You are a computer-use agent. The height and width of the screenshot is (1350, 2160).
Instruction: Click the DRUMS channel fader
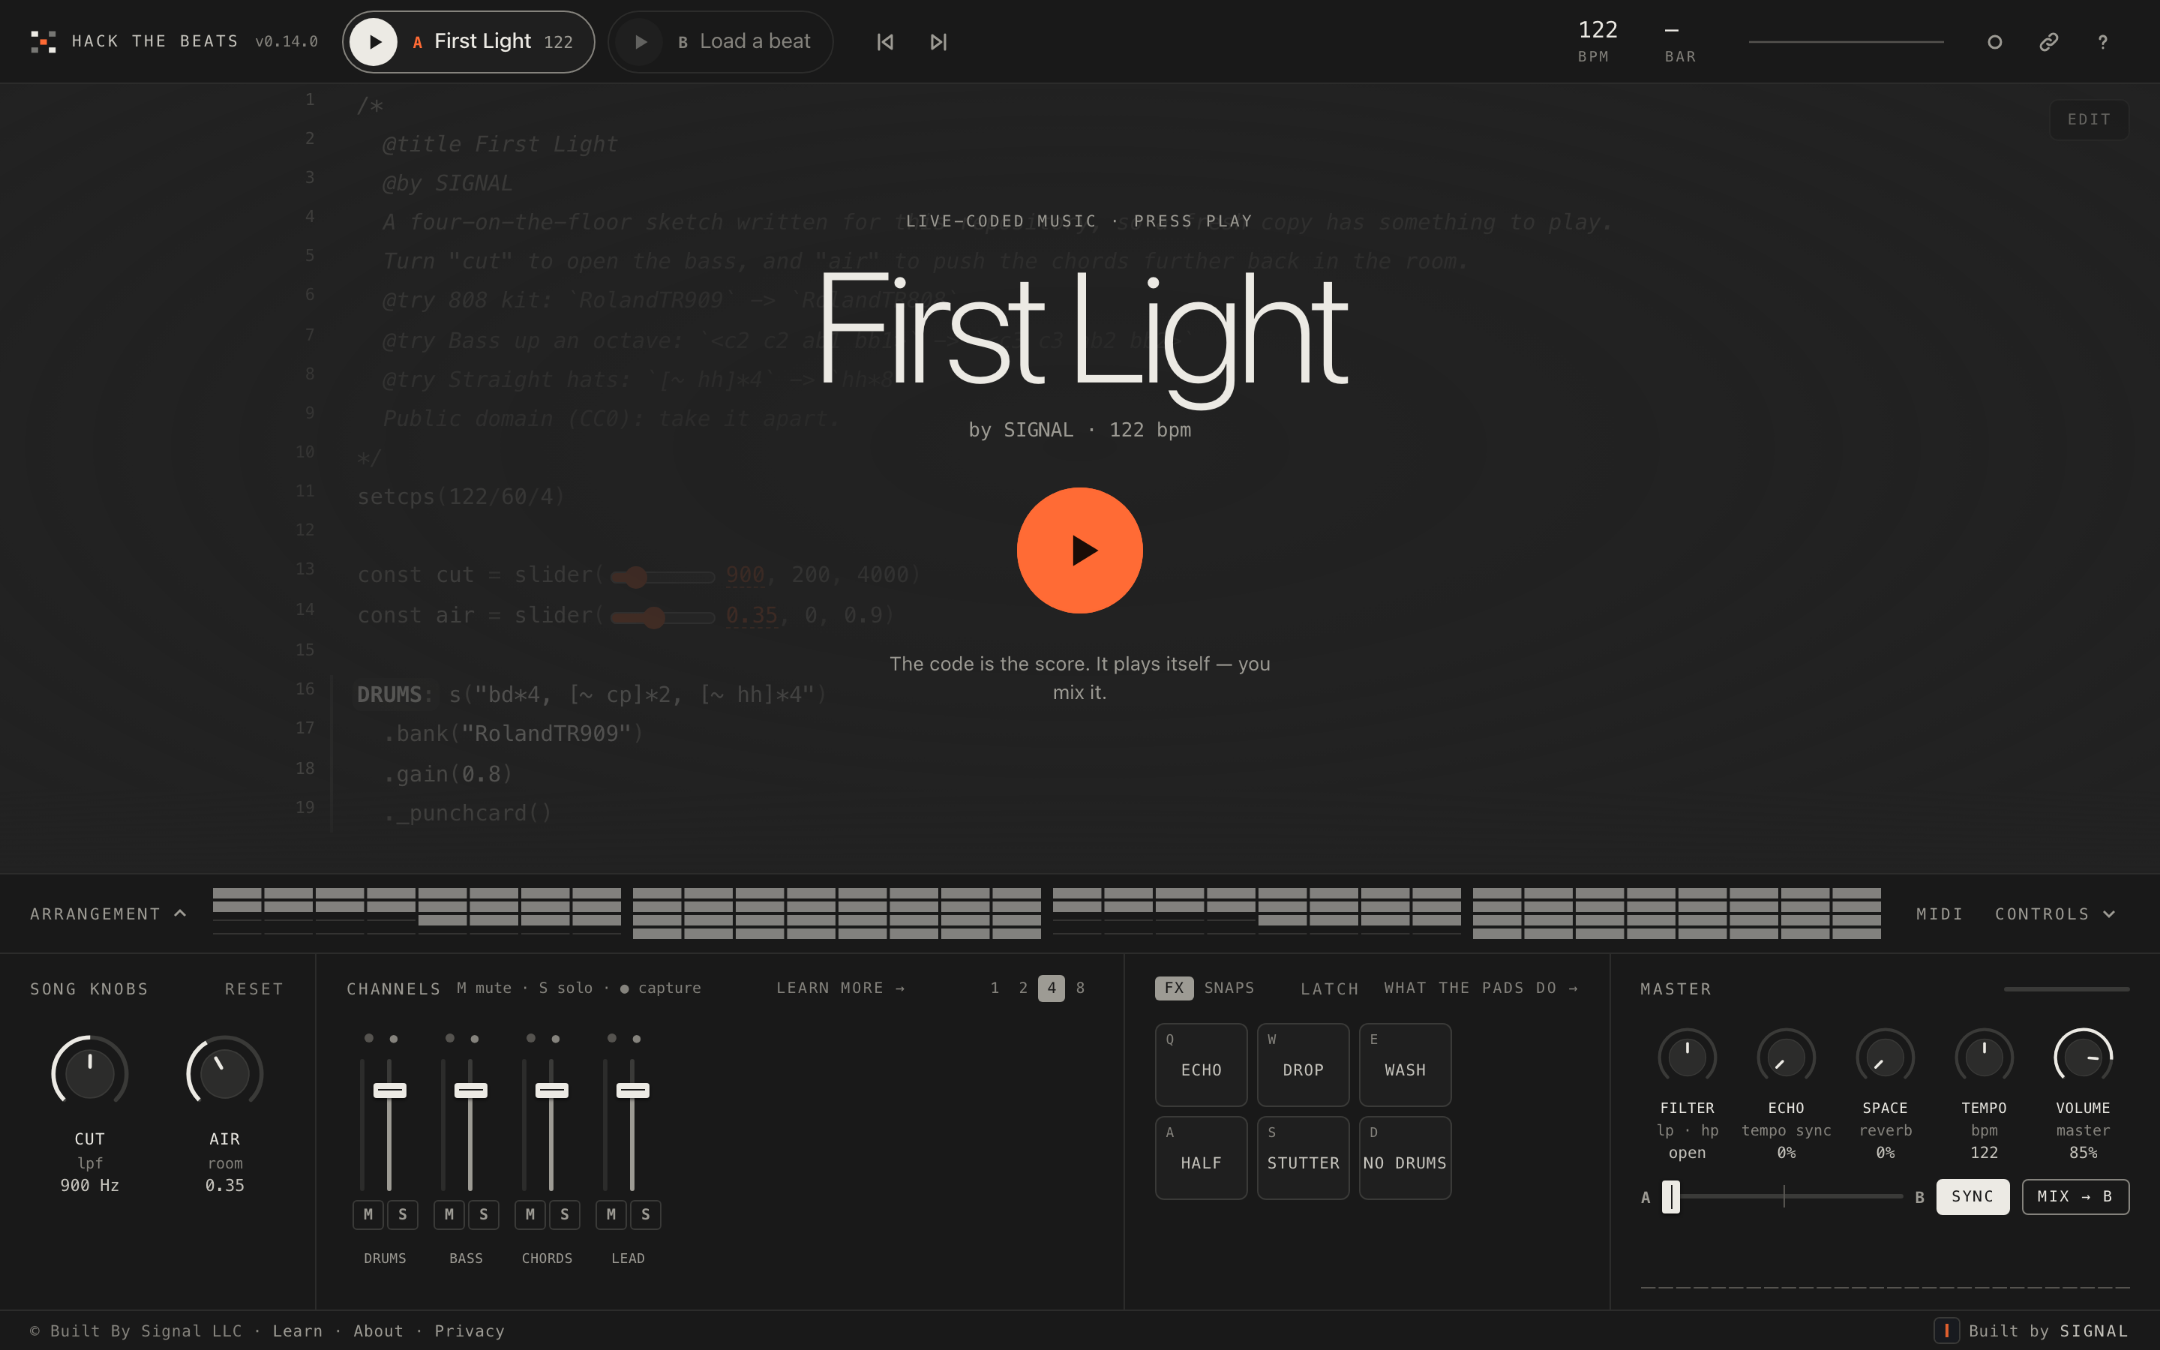(x=390, y=1090)
